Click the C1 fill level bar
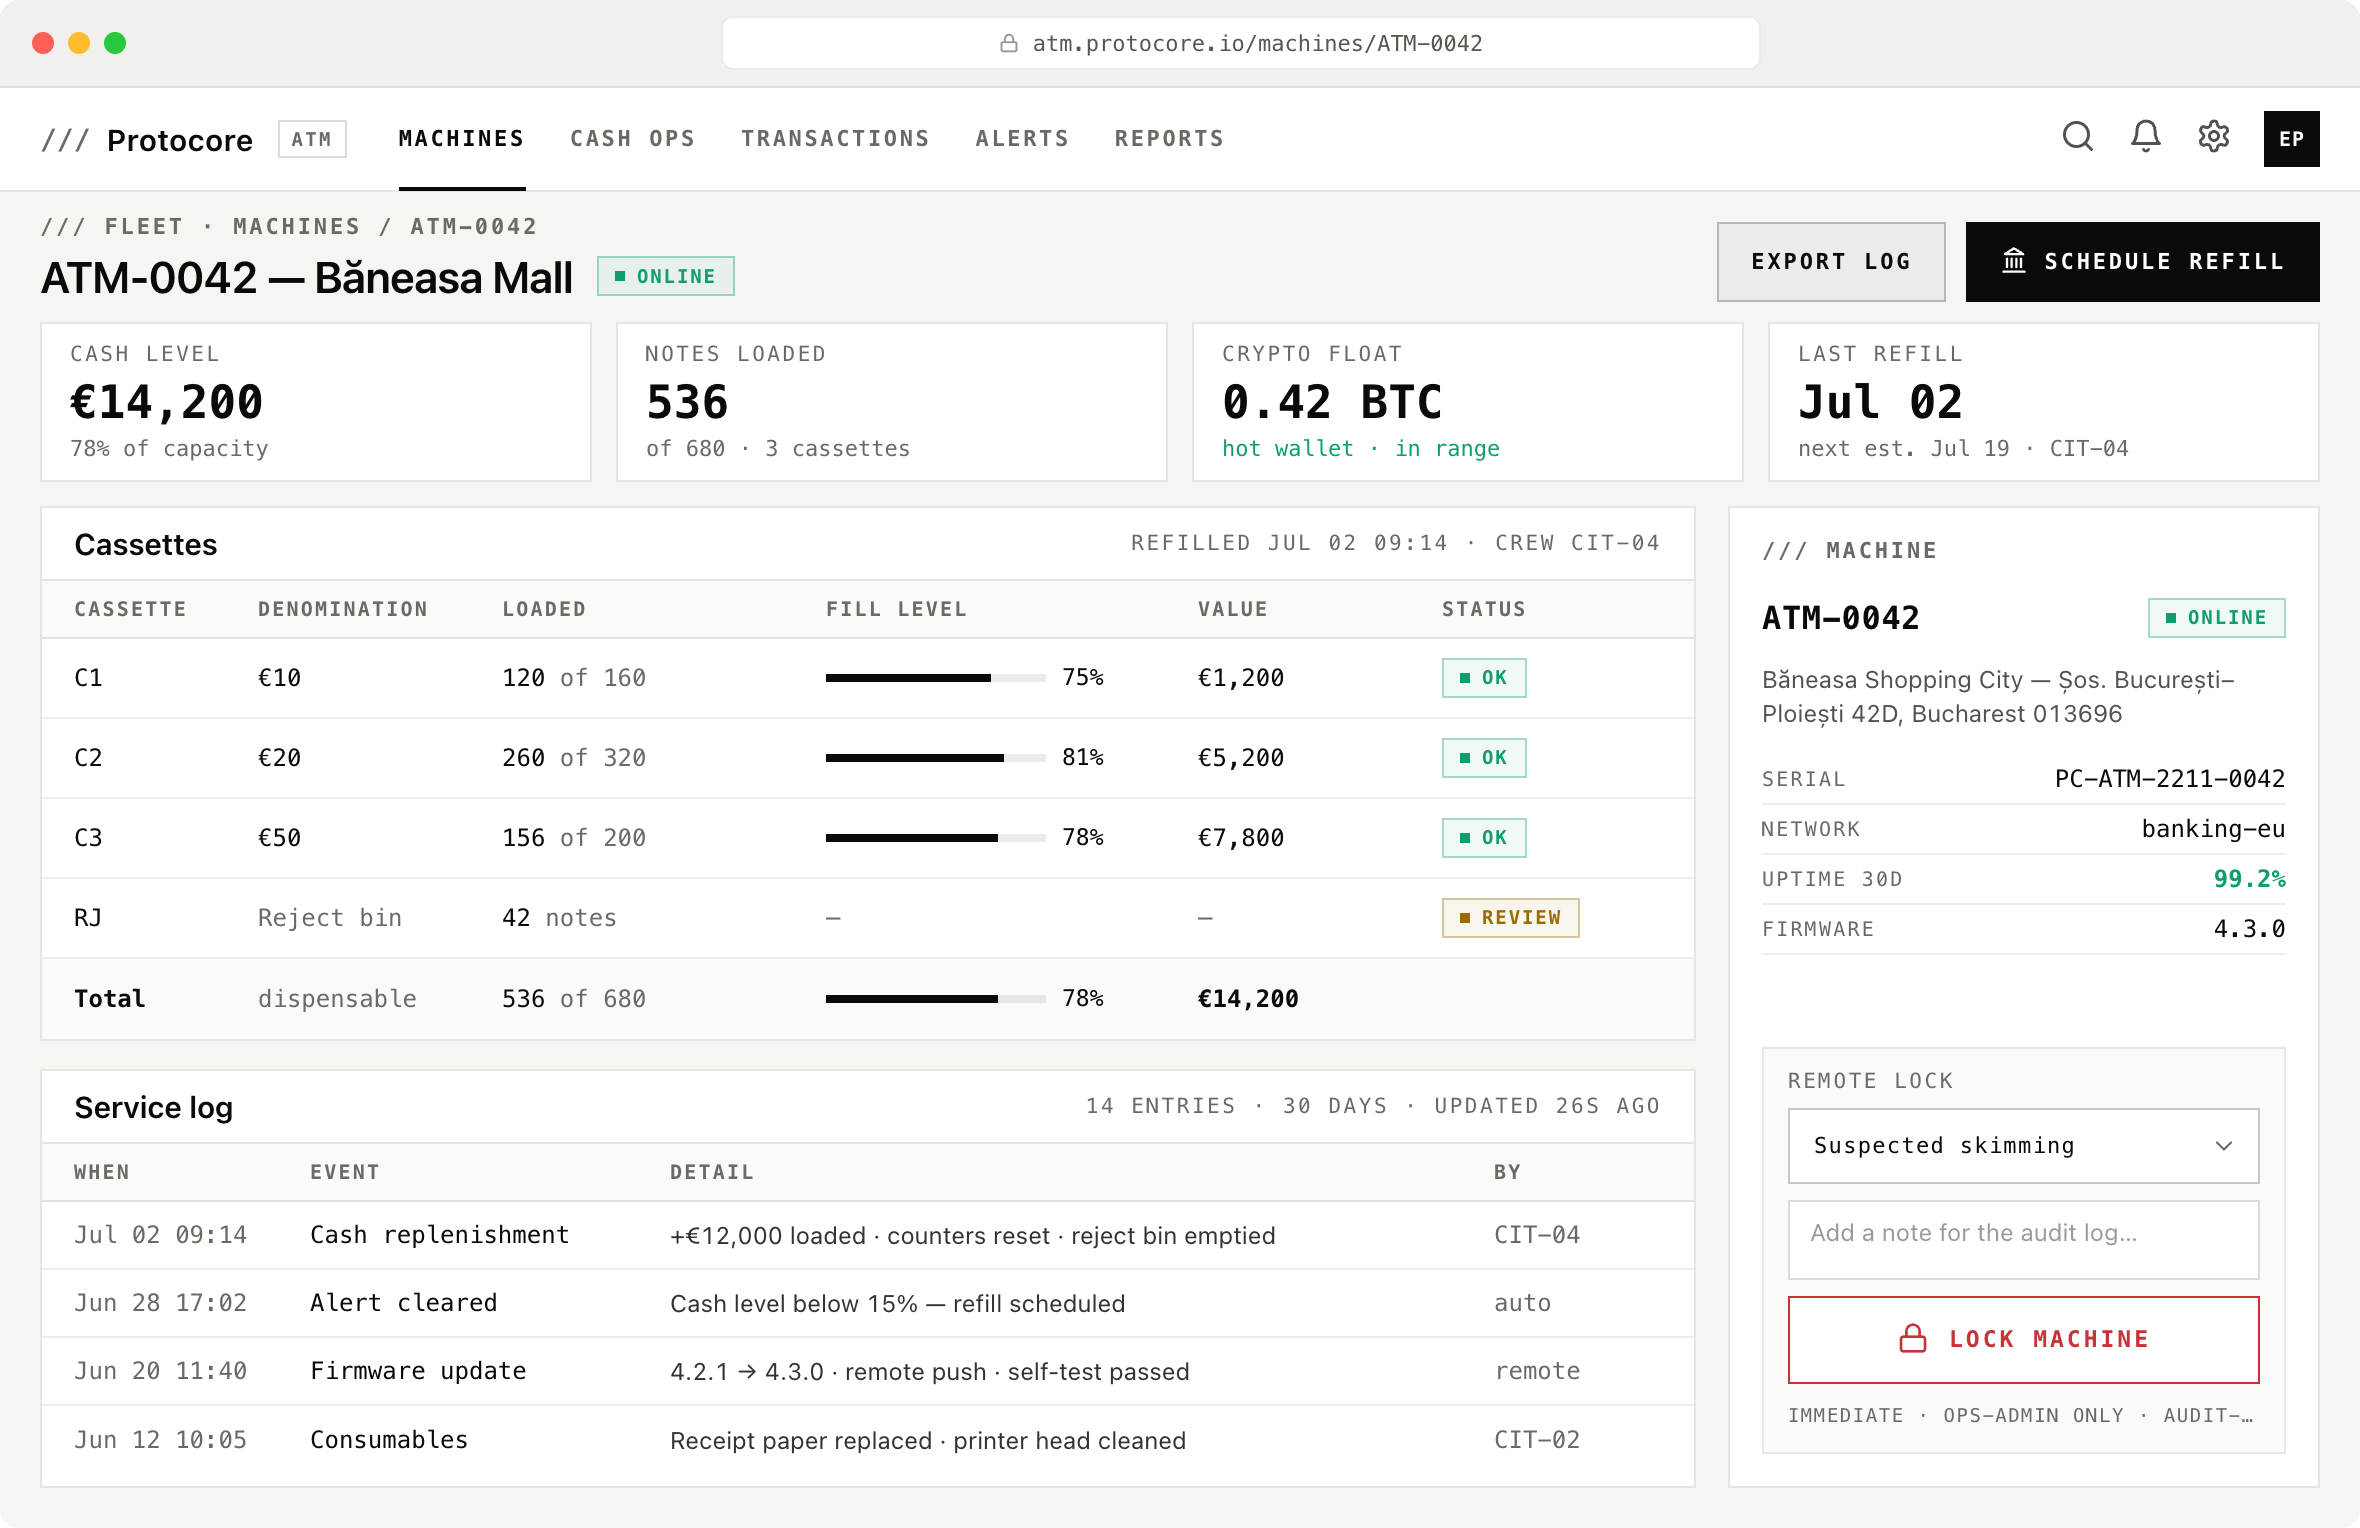This screenshot has height=1528, width=2360. (935, 678)
